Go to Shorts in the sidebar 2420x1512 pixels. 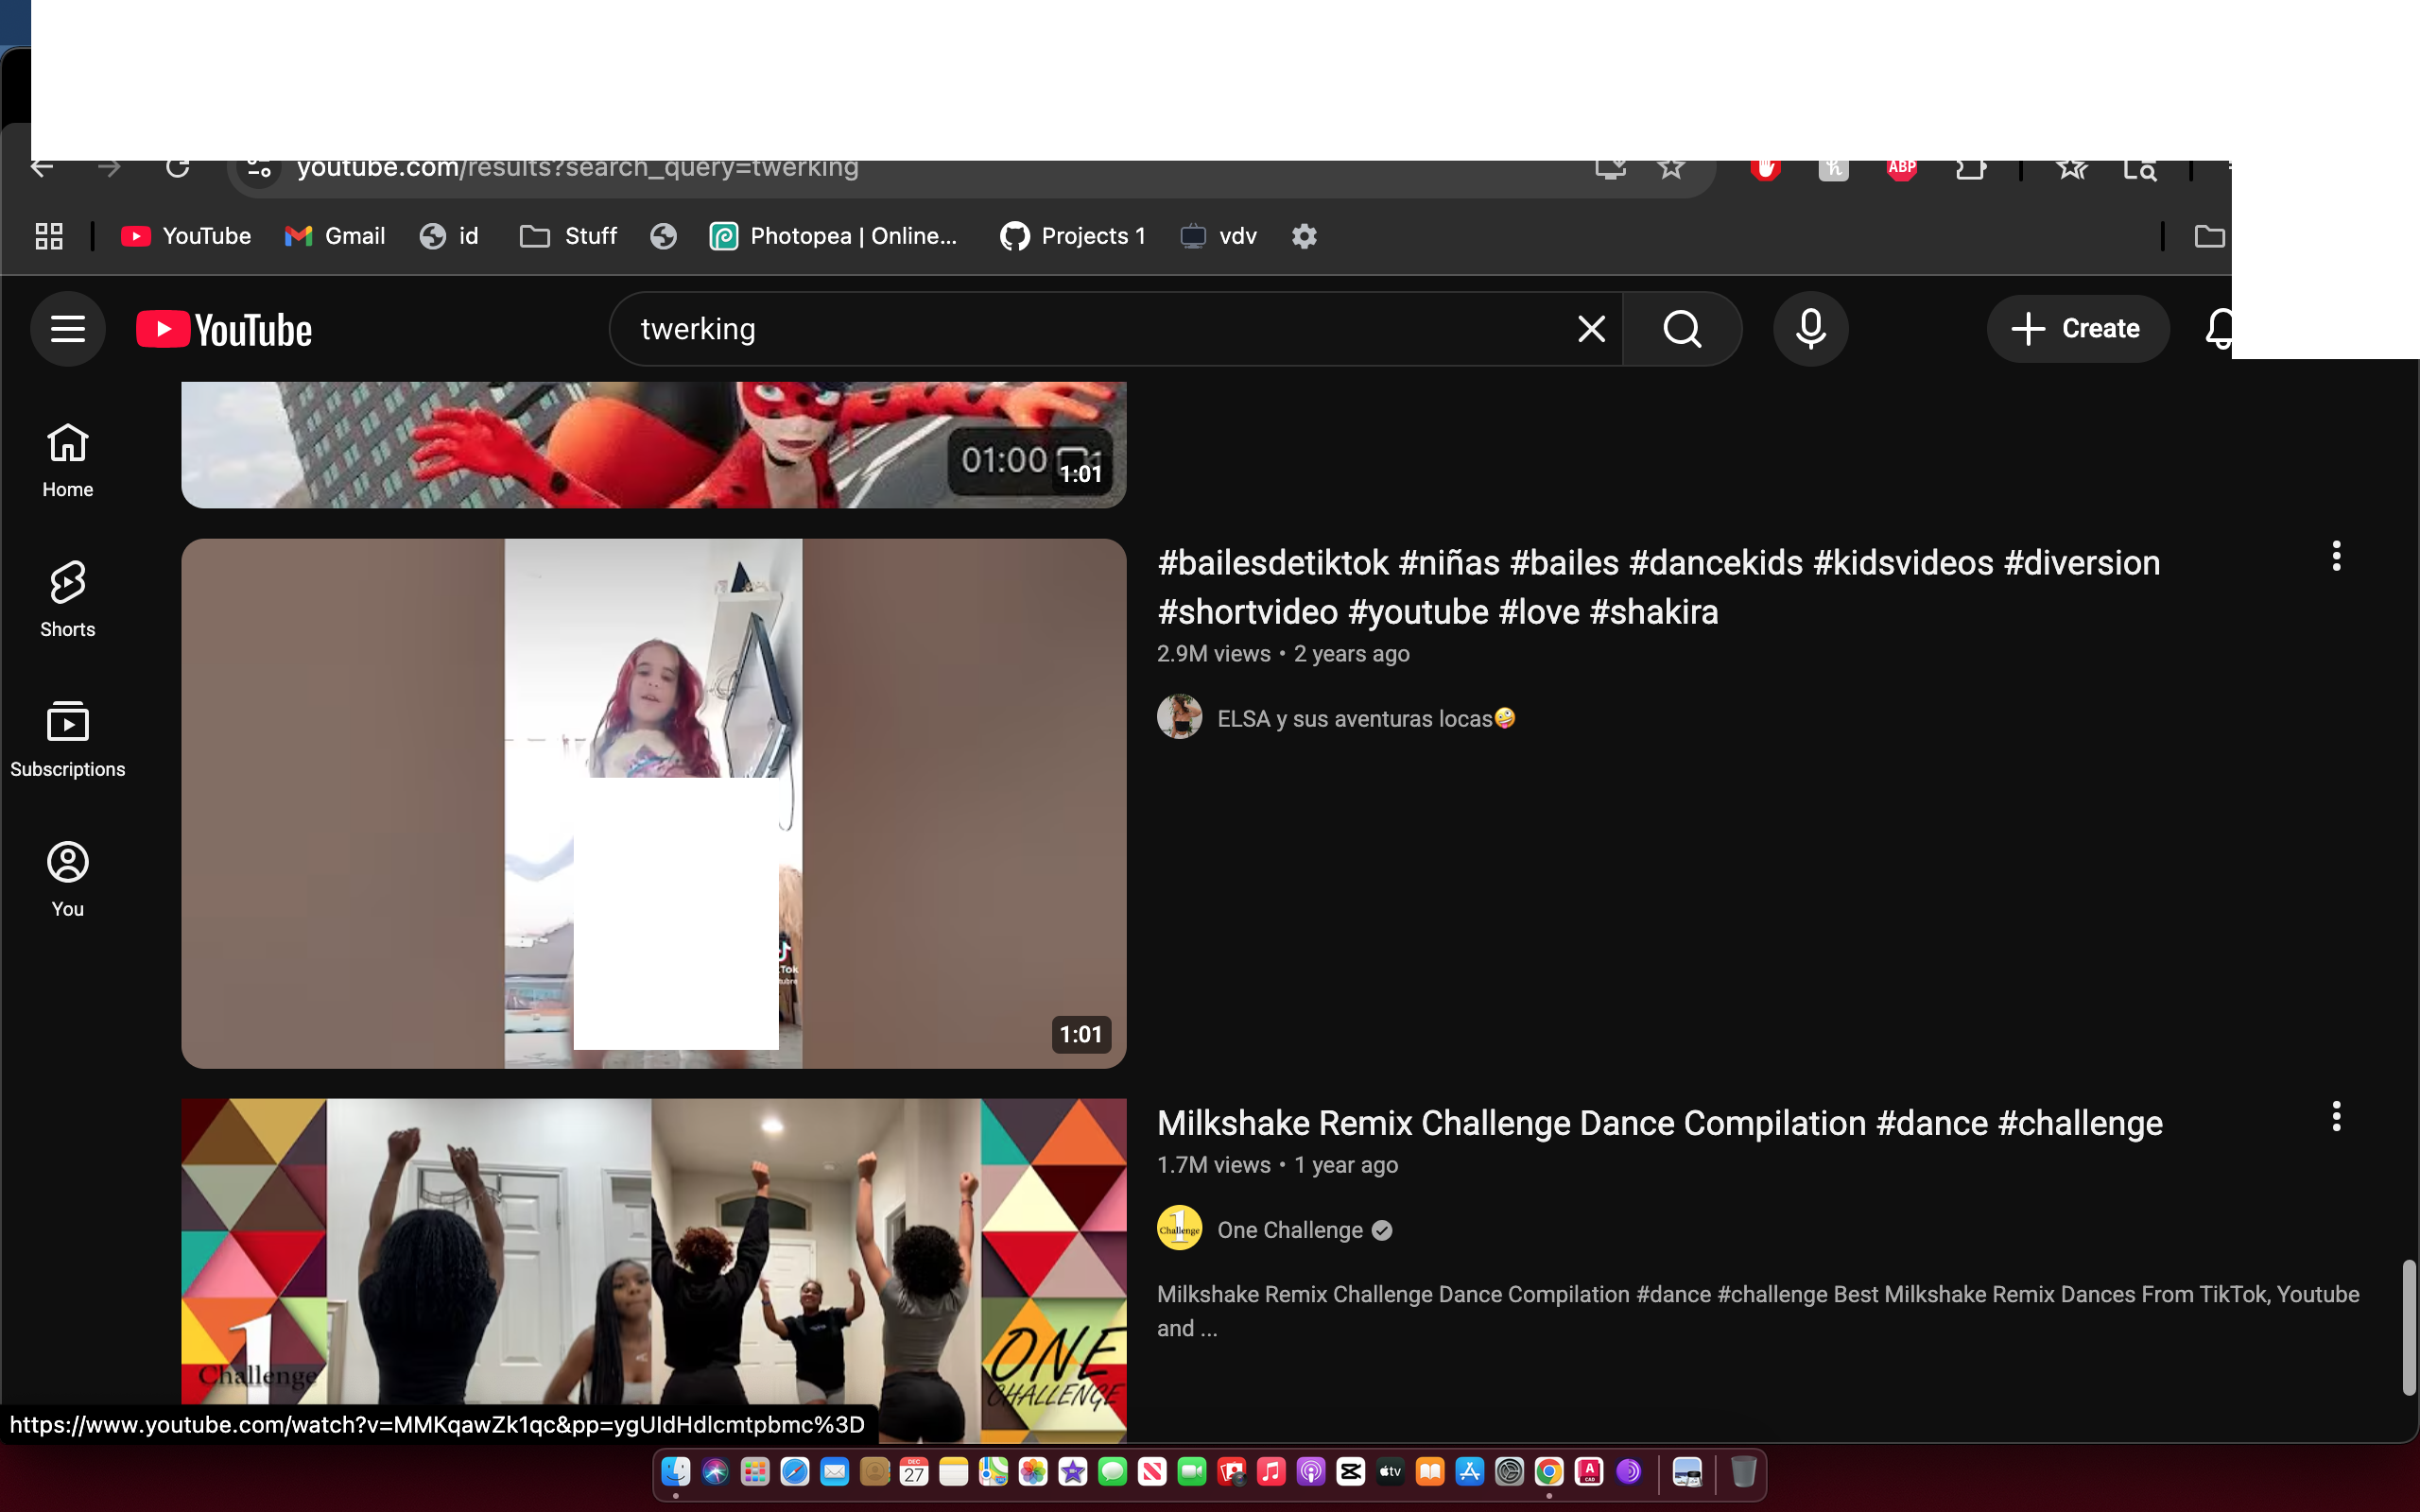coord(67,599)
